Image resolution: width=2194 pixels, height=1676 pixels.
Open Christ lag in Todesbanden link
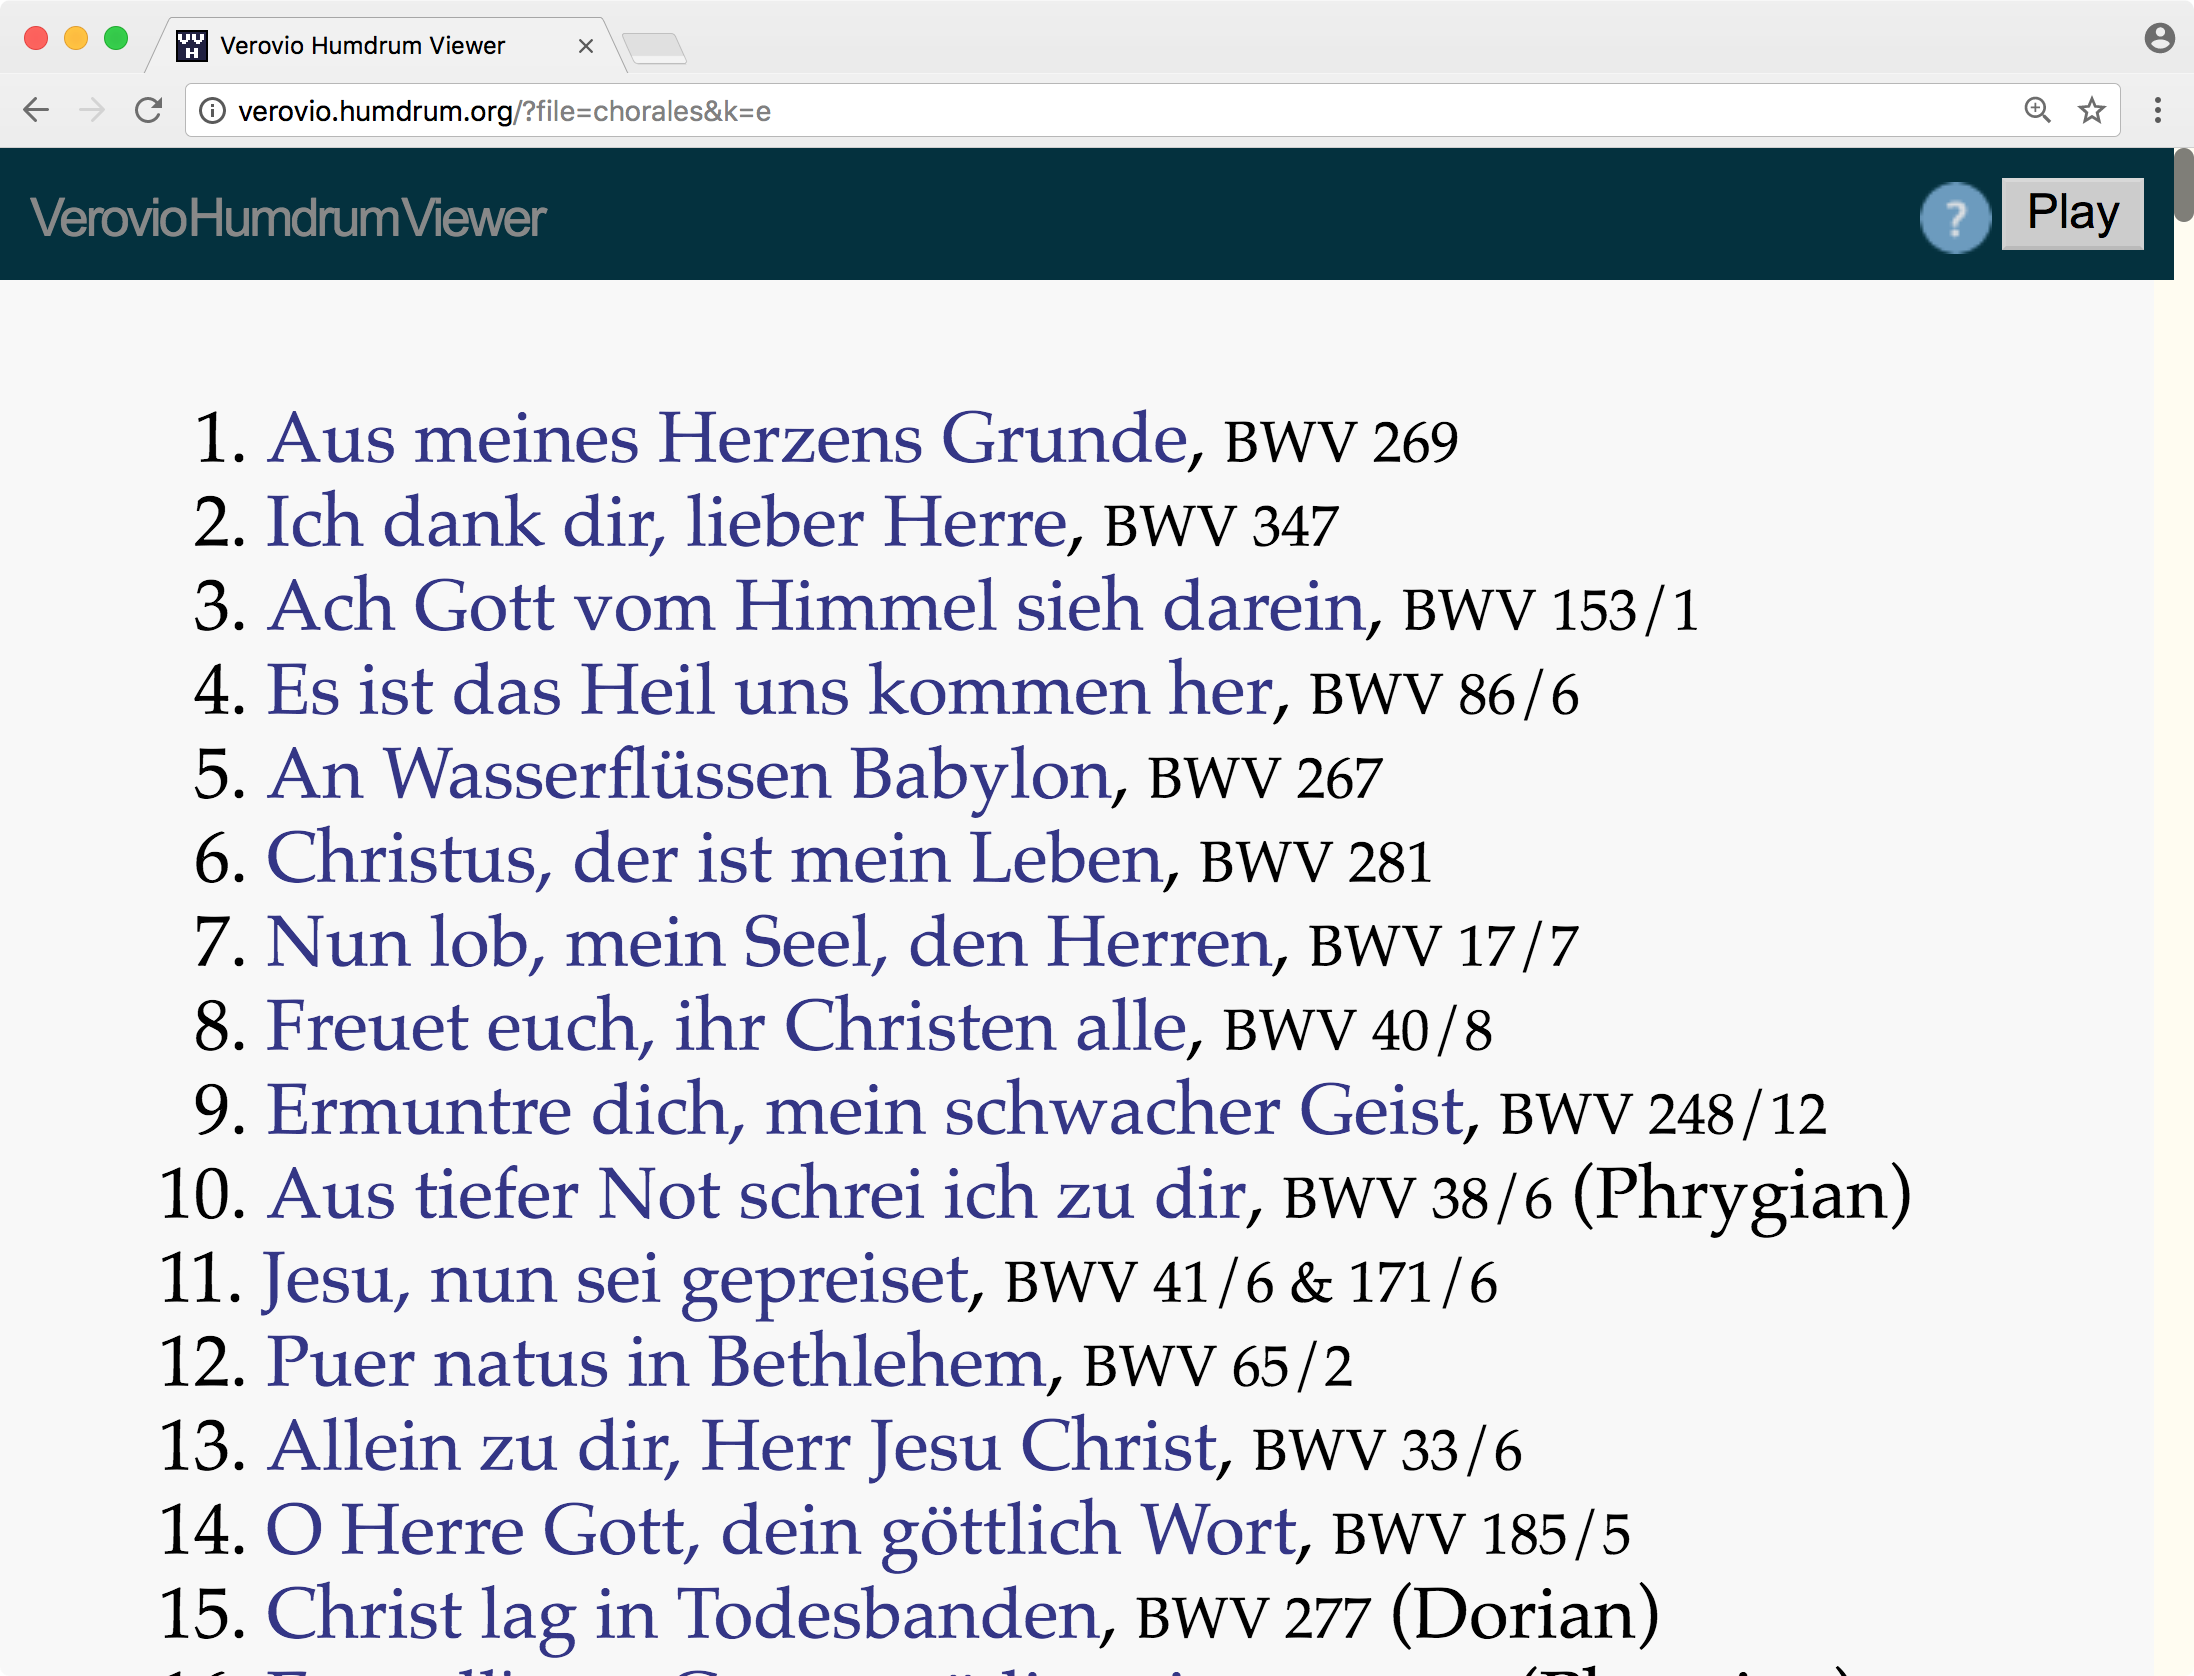tap(682, 1614)
